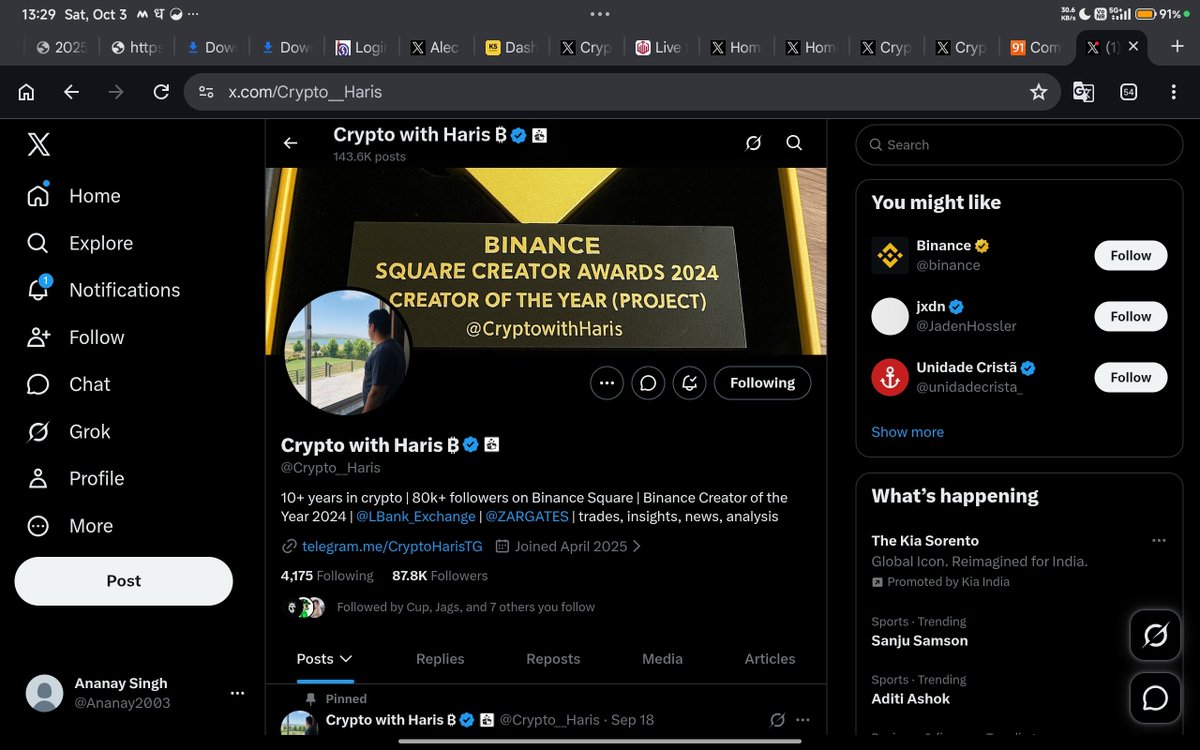1200x750 pixels.
Task: Open Chat from the sidebar
Action: pos(69,384)
